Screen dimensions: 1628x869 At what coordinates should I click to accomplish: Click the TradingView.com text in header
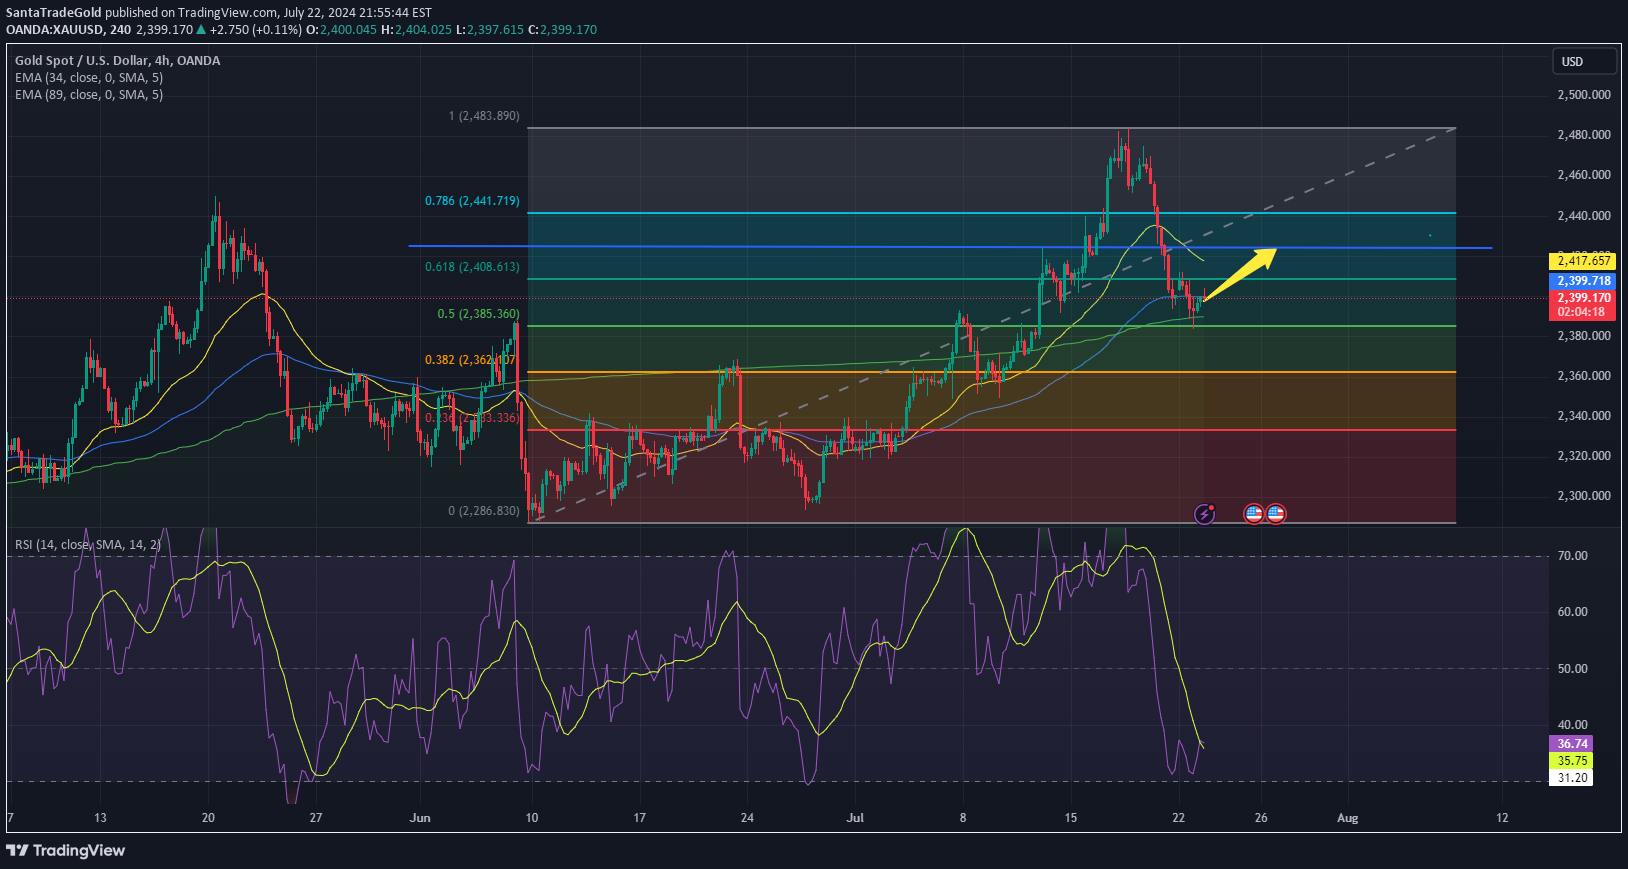(x=226, y=13)
